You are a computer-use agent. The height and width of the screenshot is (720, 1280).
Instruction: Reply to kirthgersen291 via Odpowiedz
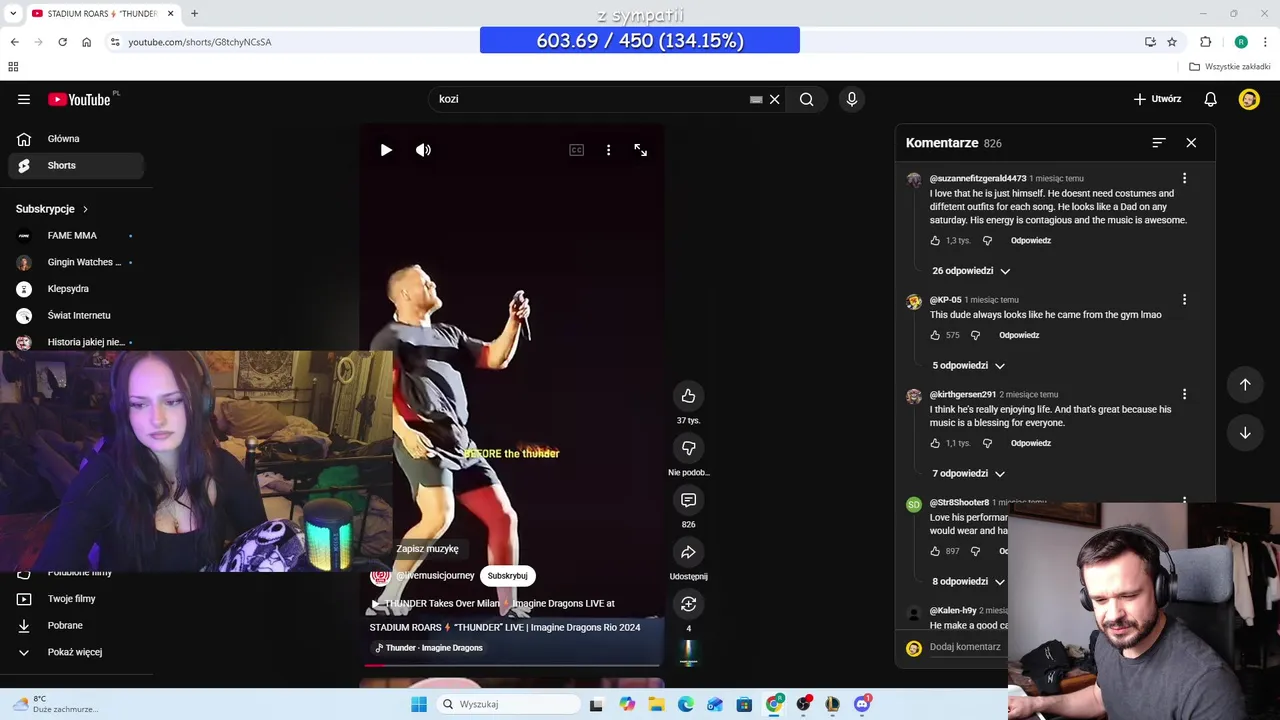[x=1030, y=443]
